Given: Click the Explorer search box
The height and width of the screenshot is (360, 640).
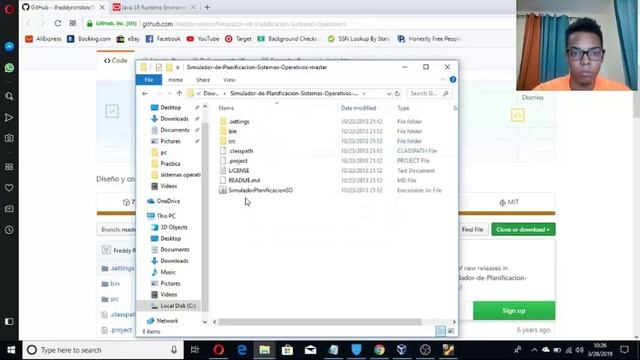Looking at the screenshot, I should [x=429, y=93].
